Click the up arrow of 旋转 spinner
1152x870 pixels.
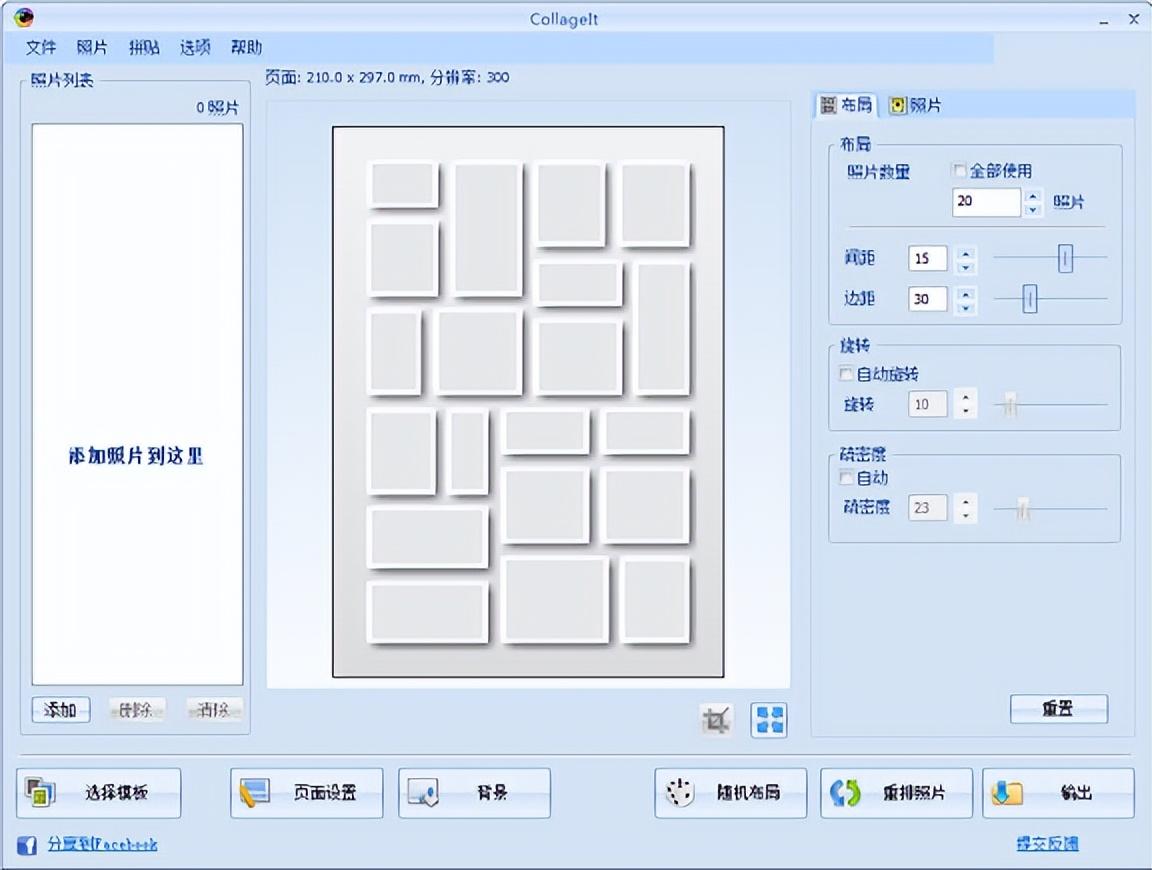click(x=965, y=398)
